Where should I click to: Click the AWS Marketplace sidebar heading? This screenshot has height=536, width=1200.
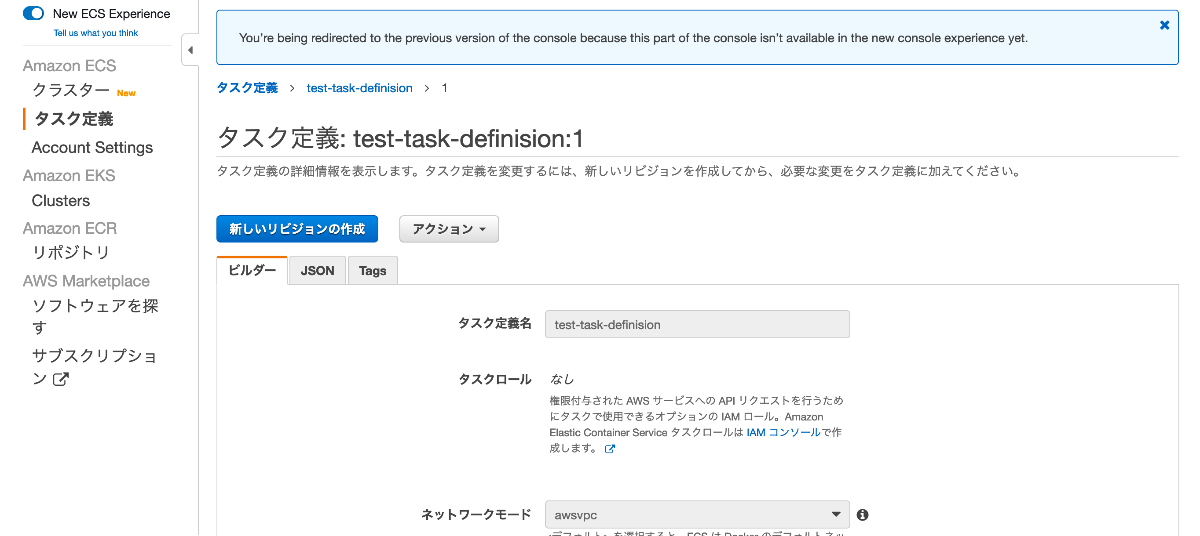(86, 281)
